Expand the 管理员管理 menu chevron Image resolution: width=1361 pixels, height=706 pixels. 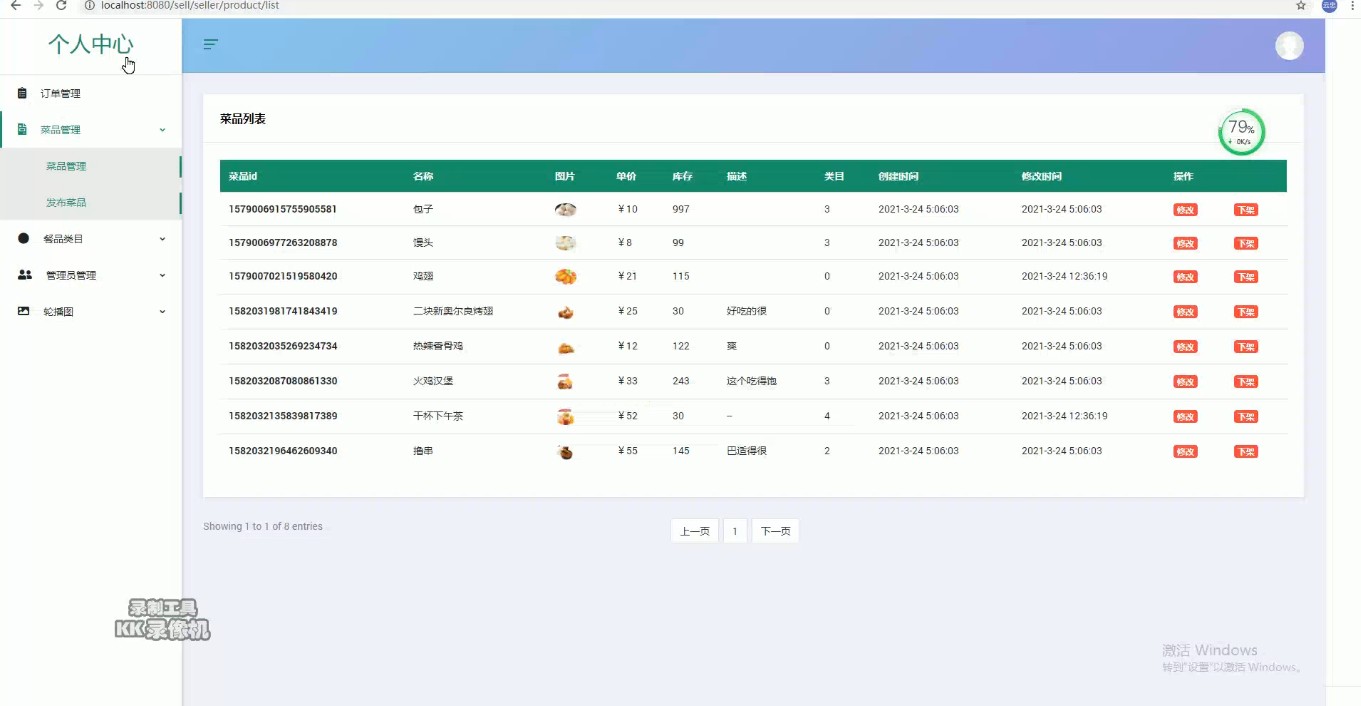[x=162, y=275]
